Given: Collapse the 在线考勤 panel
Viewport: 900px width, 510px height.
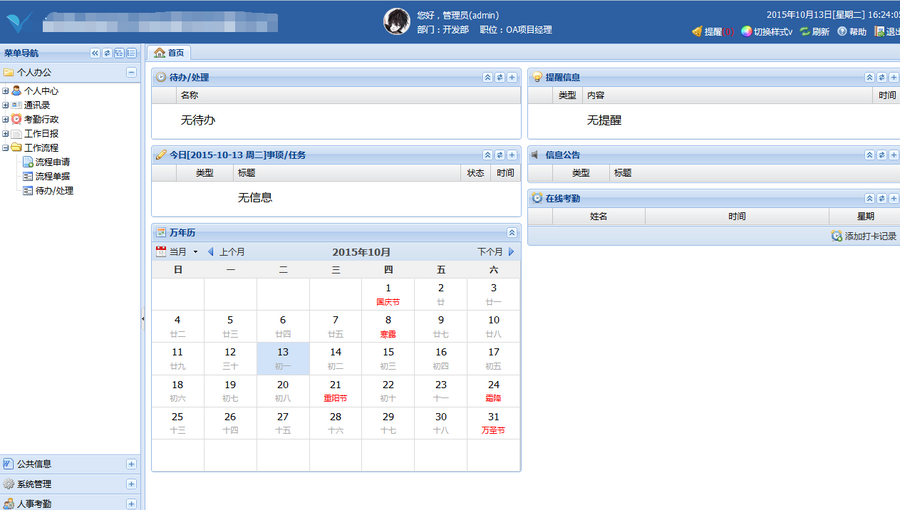Looking at the screenshot, I should point(870,198).
